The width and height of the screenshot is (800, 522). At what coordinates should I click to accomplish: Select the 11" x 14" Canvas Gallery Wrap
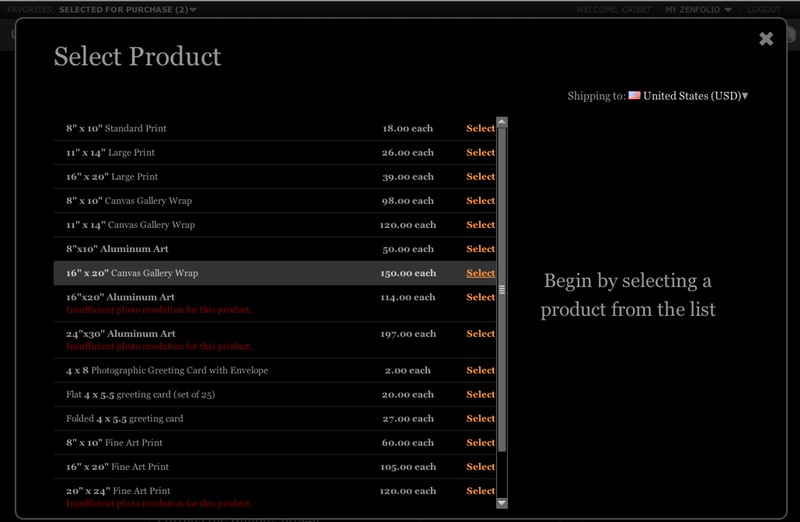pos(480,225)
